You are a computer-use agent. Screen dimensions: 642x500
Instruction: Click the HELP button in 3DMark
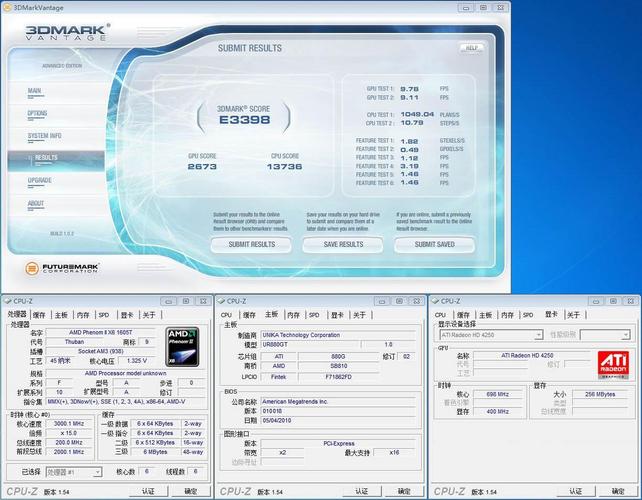coord(471,48)
